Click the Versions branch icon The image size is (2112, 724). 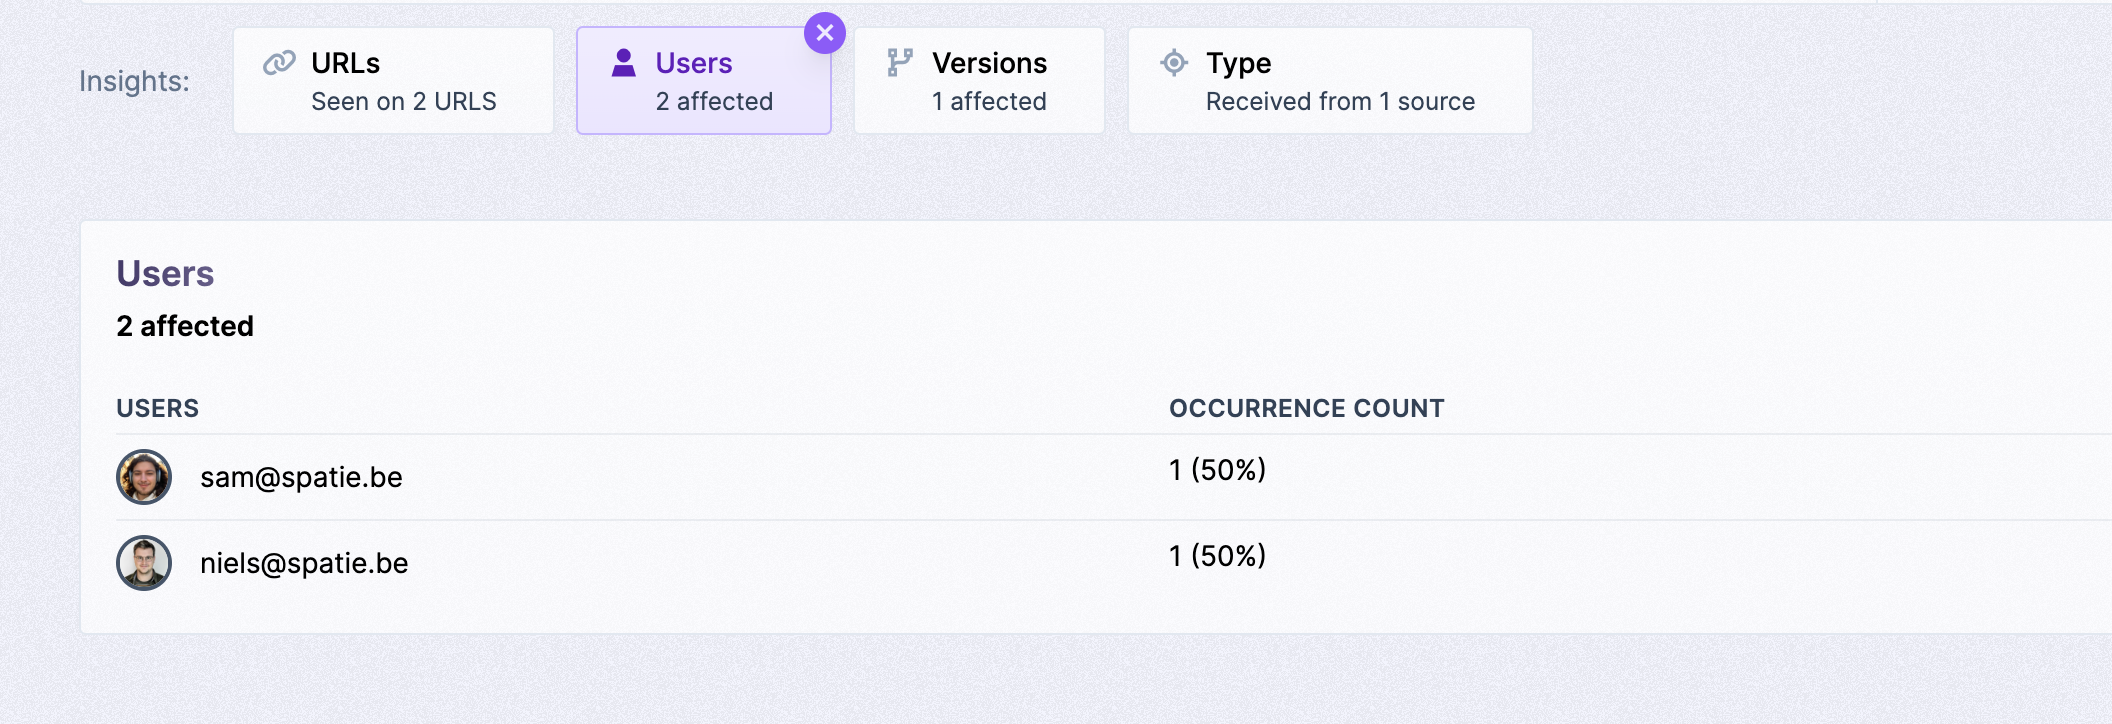pos(900,63)
